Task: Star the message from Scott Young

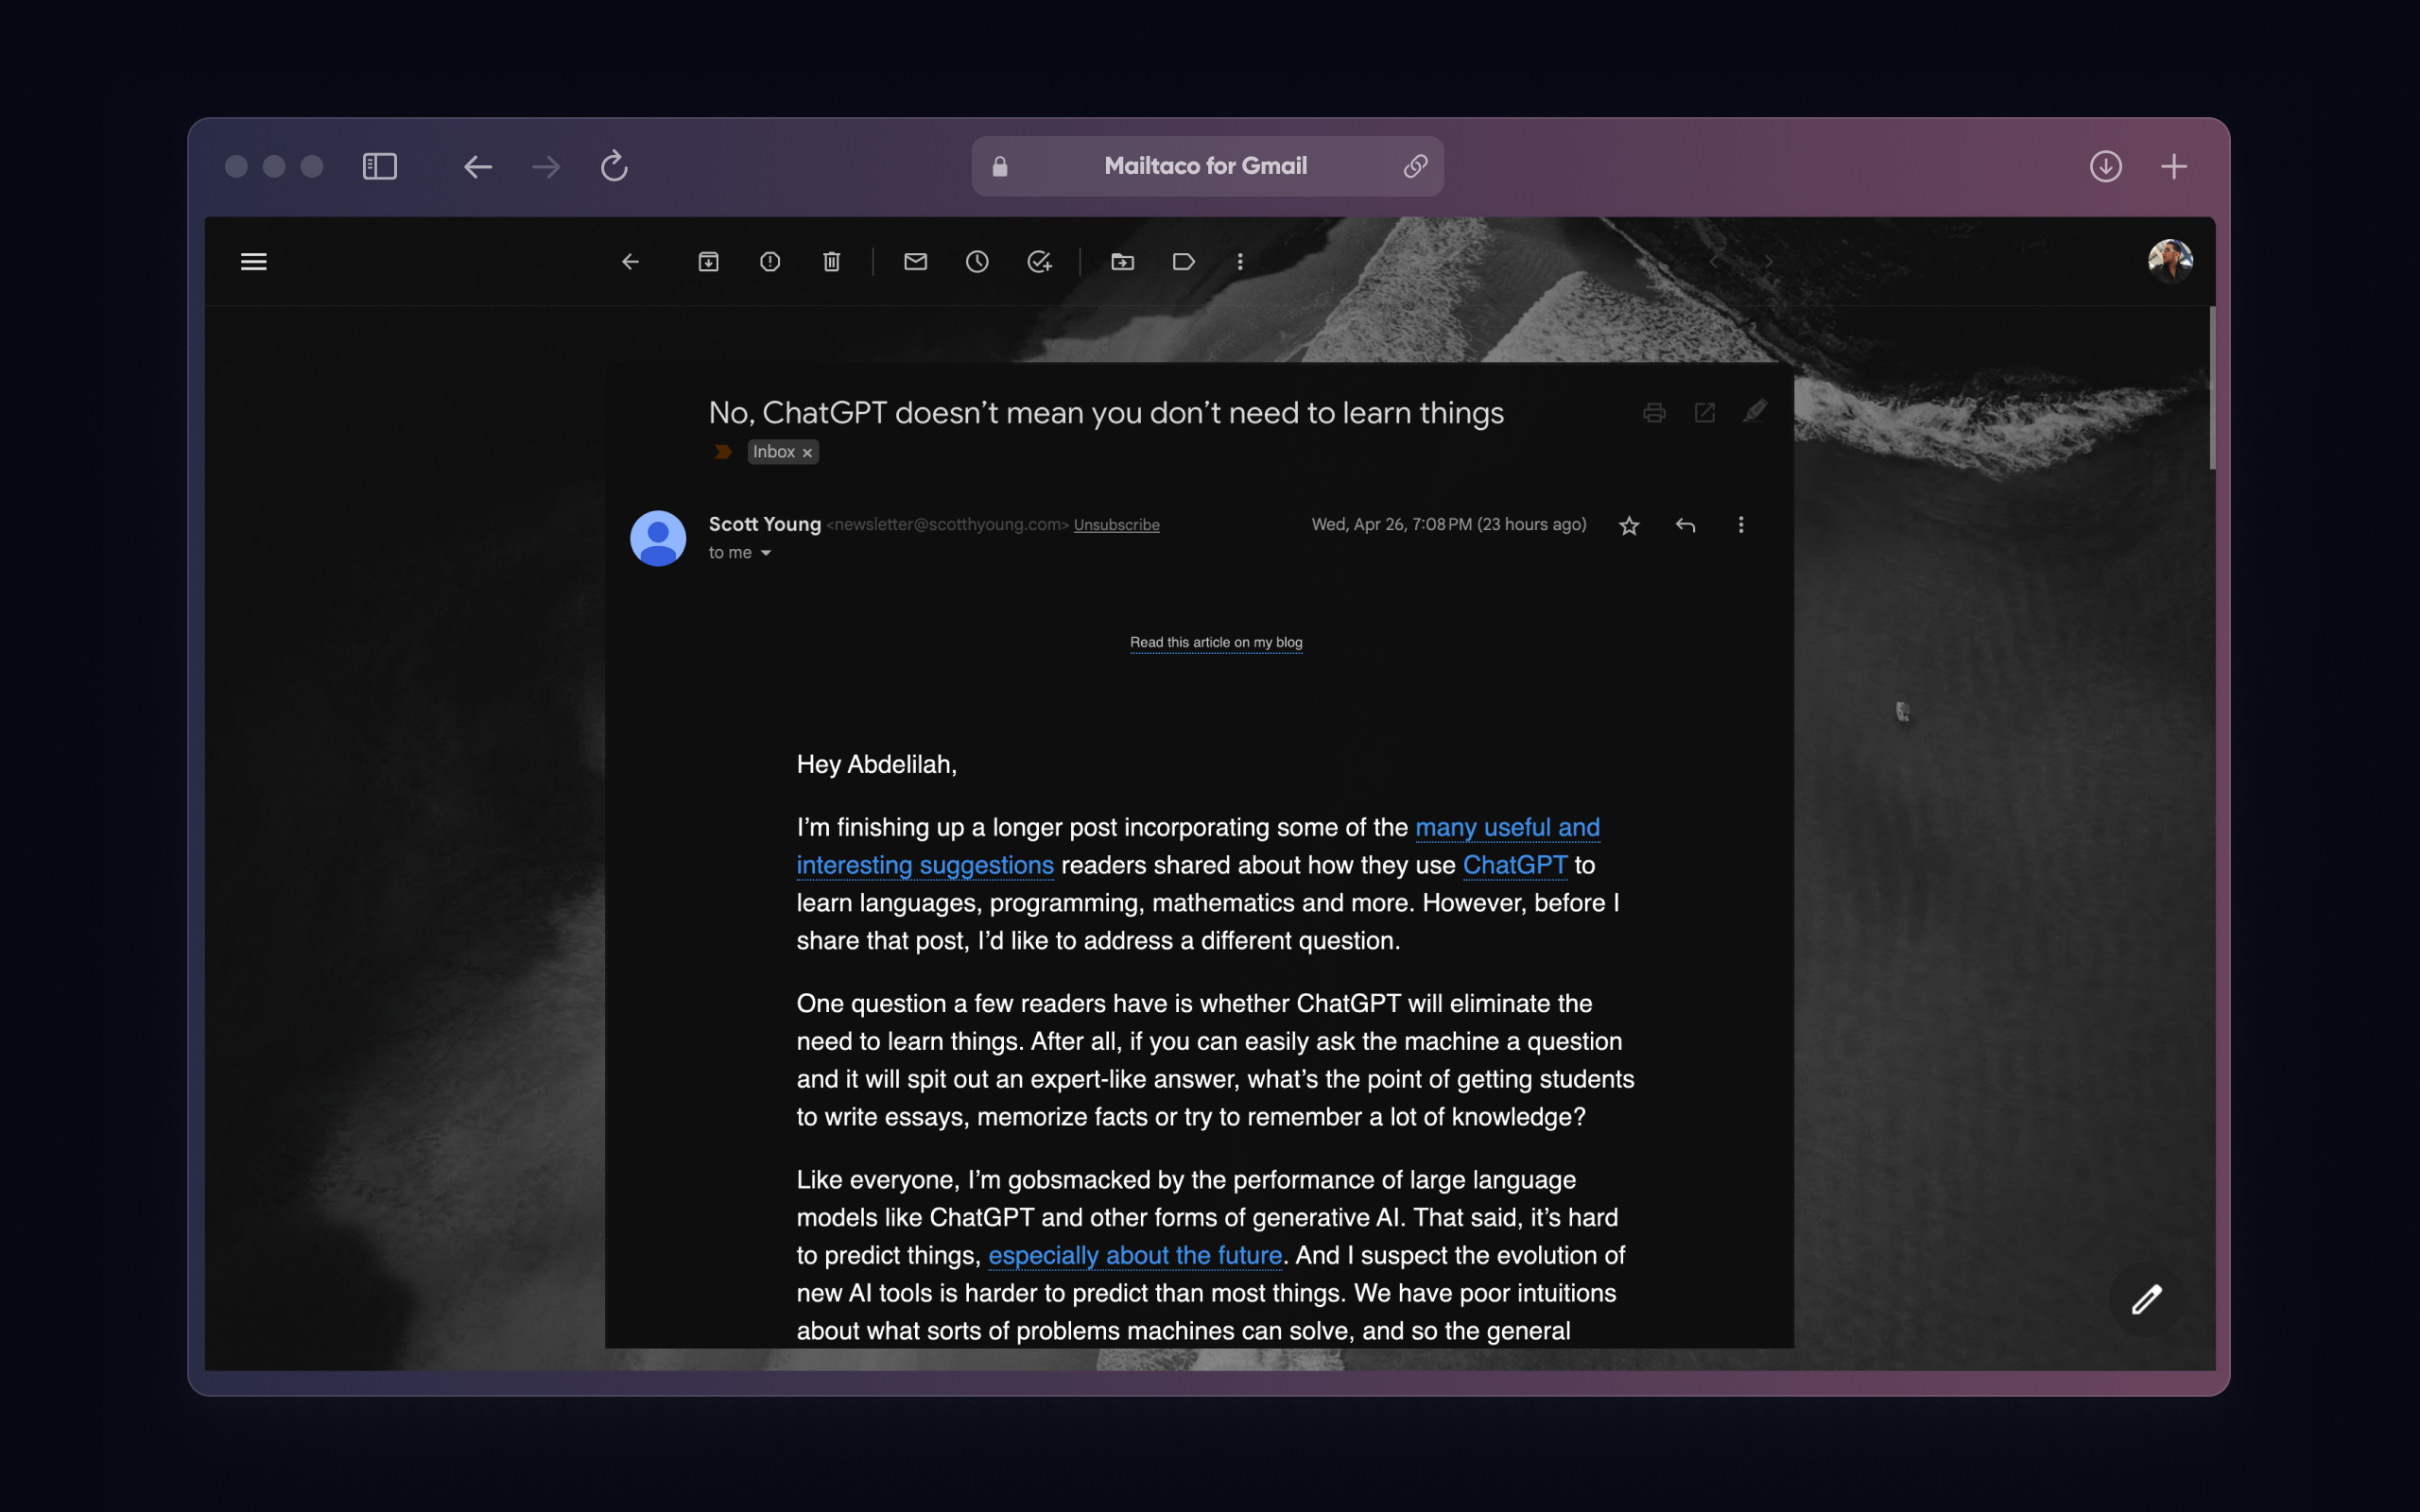Action: [x=1629, y=525]
